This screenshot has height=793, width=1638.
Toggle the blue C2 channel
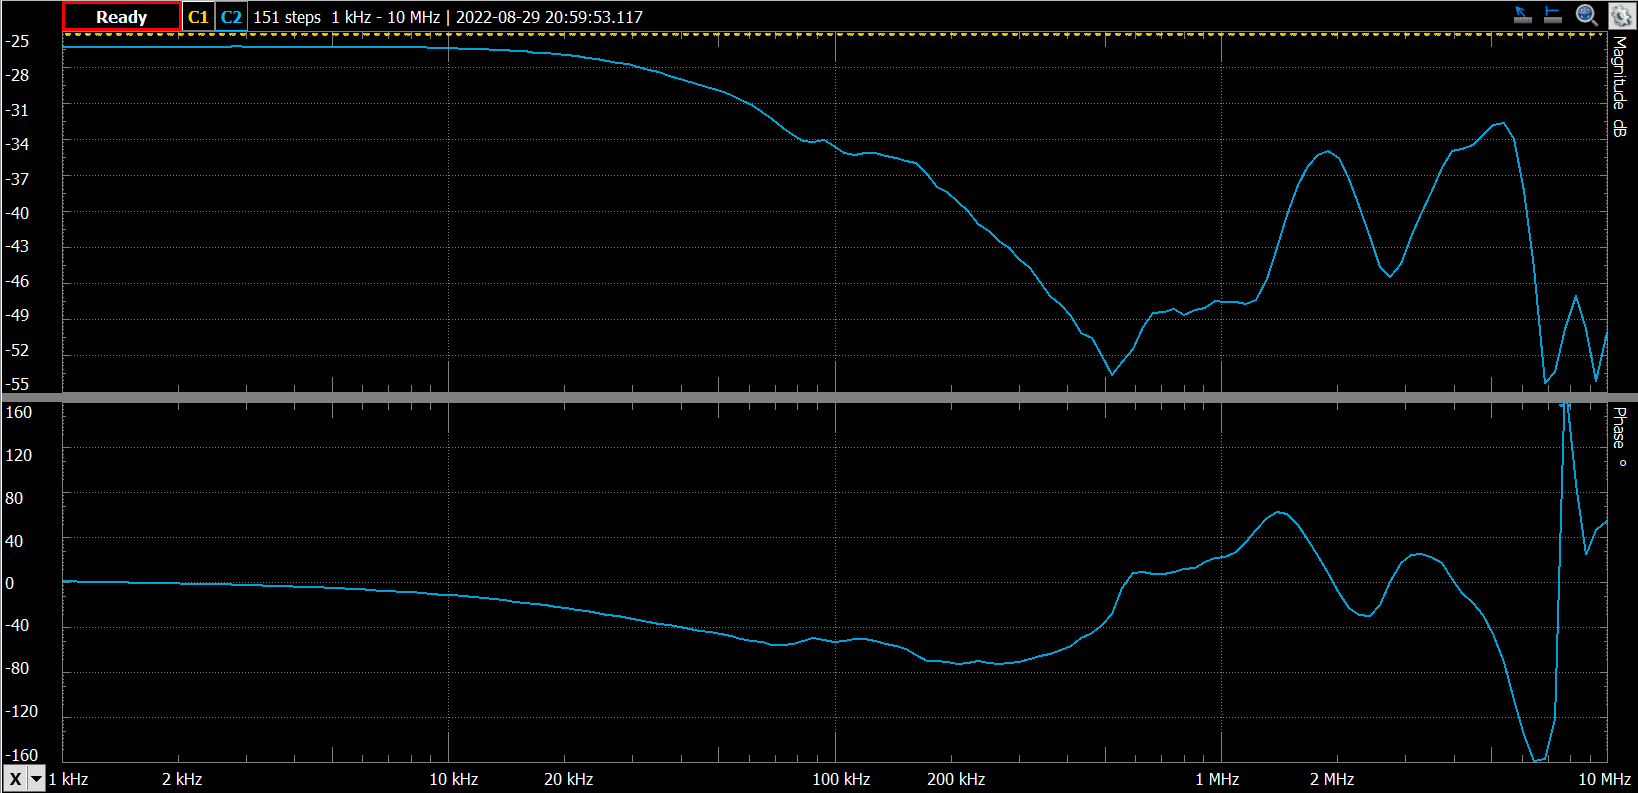(x=231, y=17)
